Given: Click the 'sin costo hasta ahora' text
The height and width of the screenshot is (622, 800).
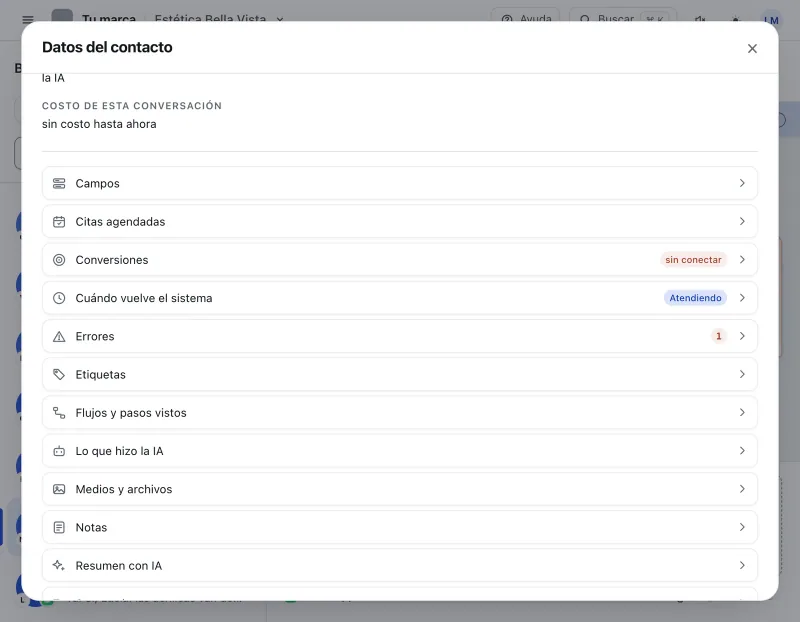Looking at the screenshot, I should [99, 124].
